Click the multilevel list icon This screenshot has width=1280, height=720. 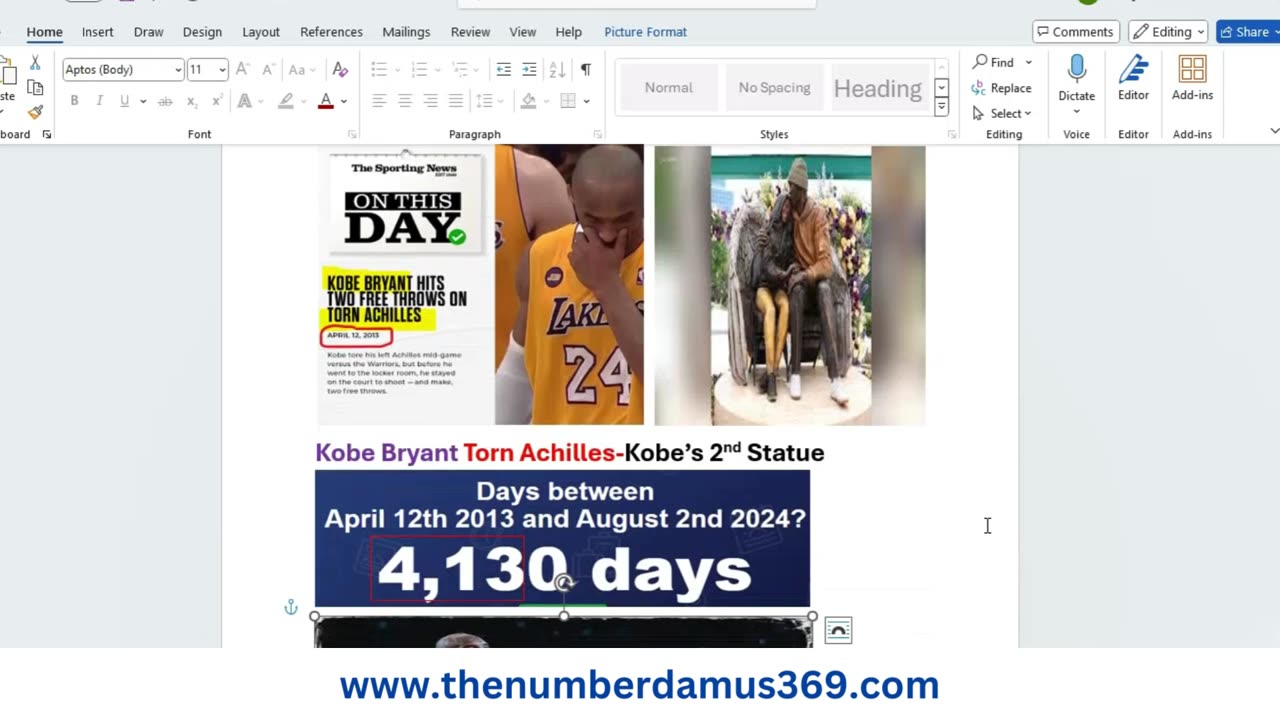point(459,70)
